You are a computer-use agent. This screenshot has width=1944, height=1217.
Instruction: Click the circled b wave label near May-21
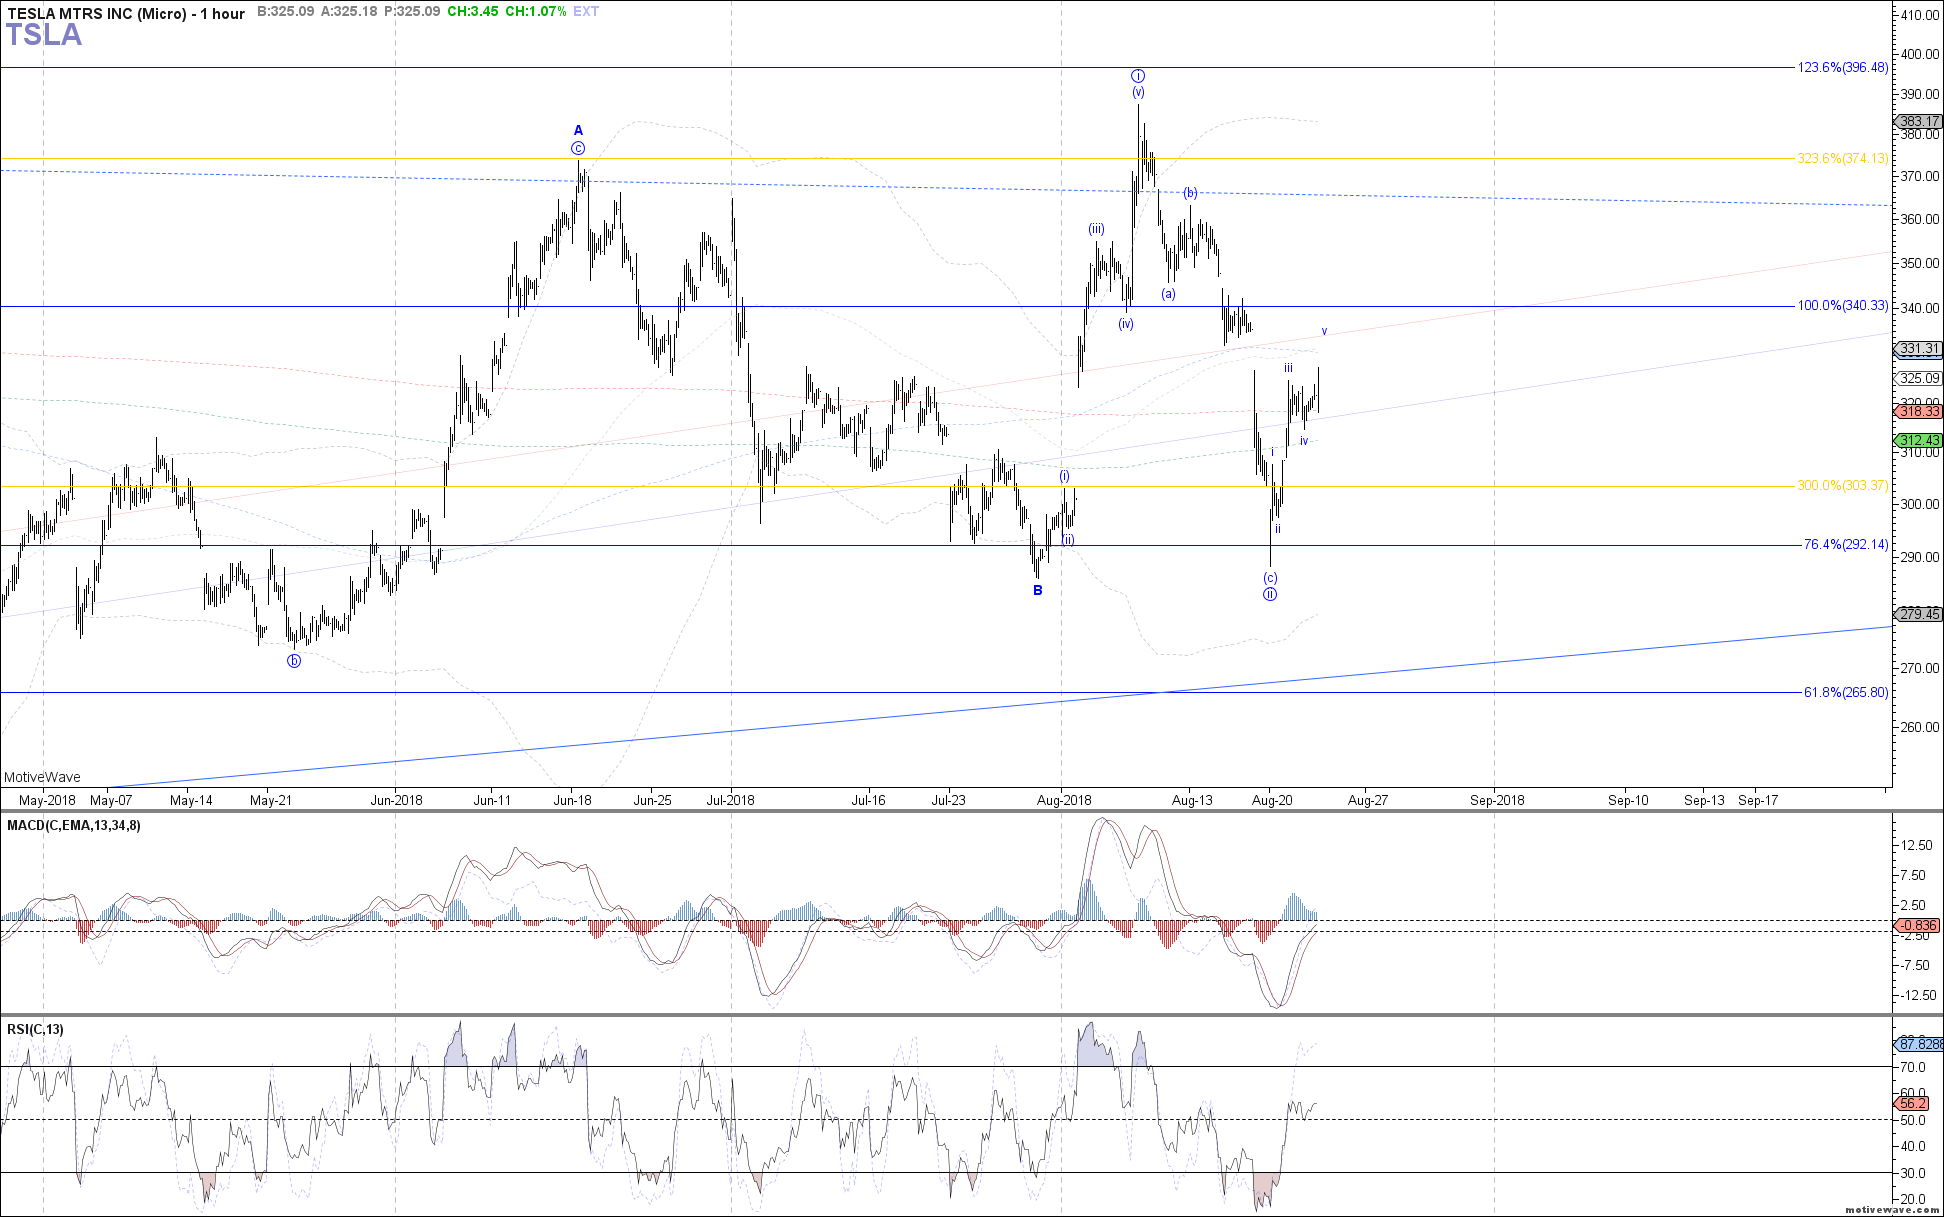[294, 661]
